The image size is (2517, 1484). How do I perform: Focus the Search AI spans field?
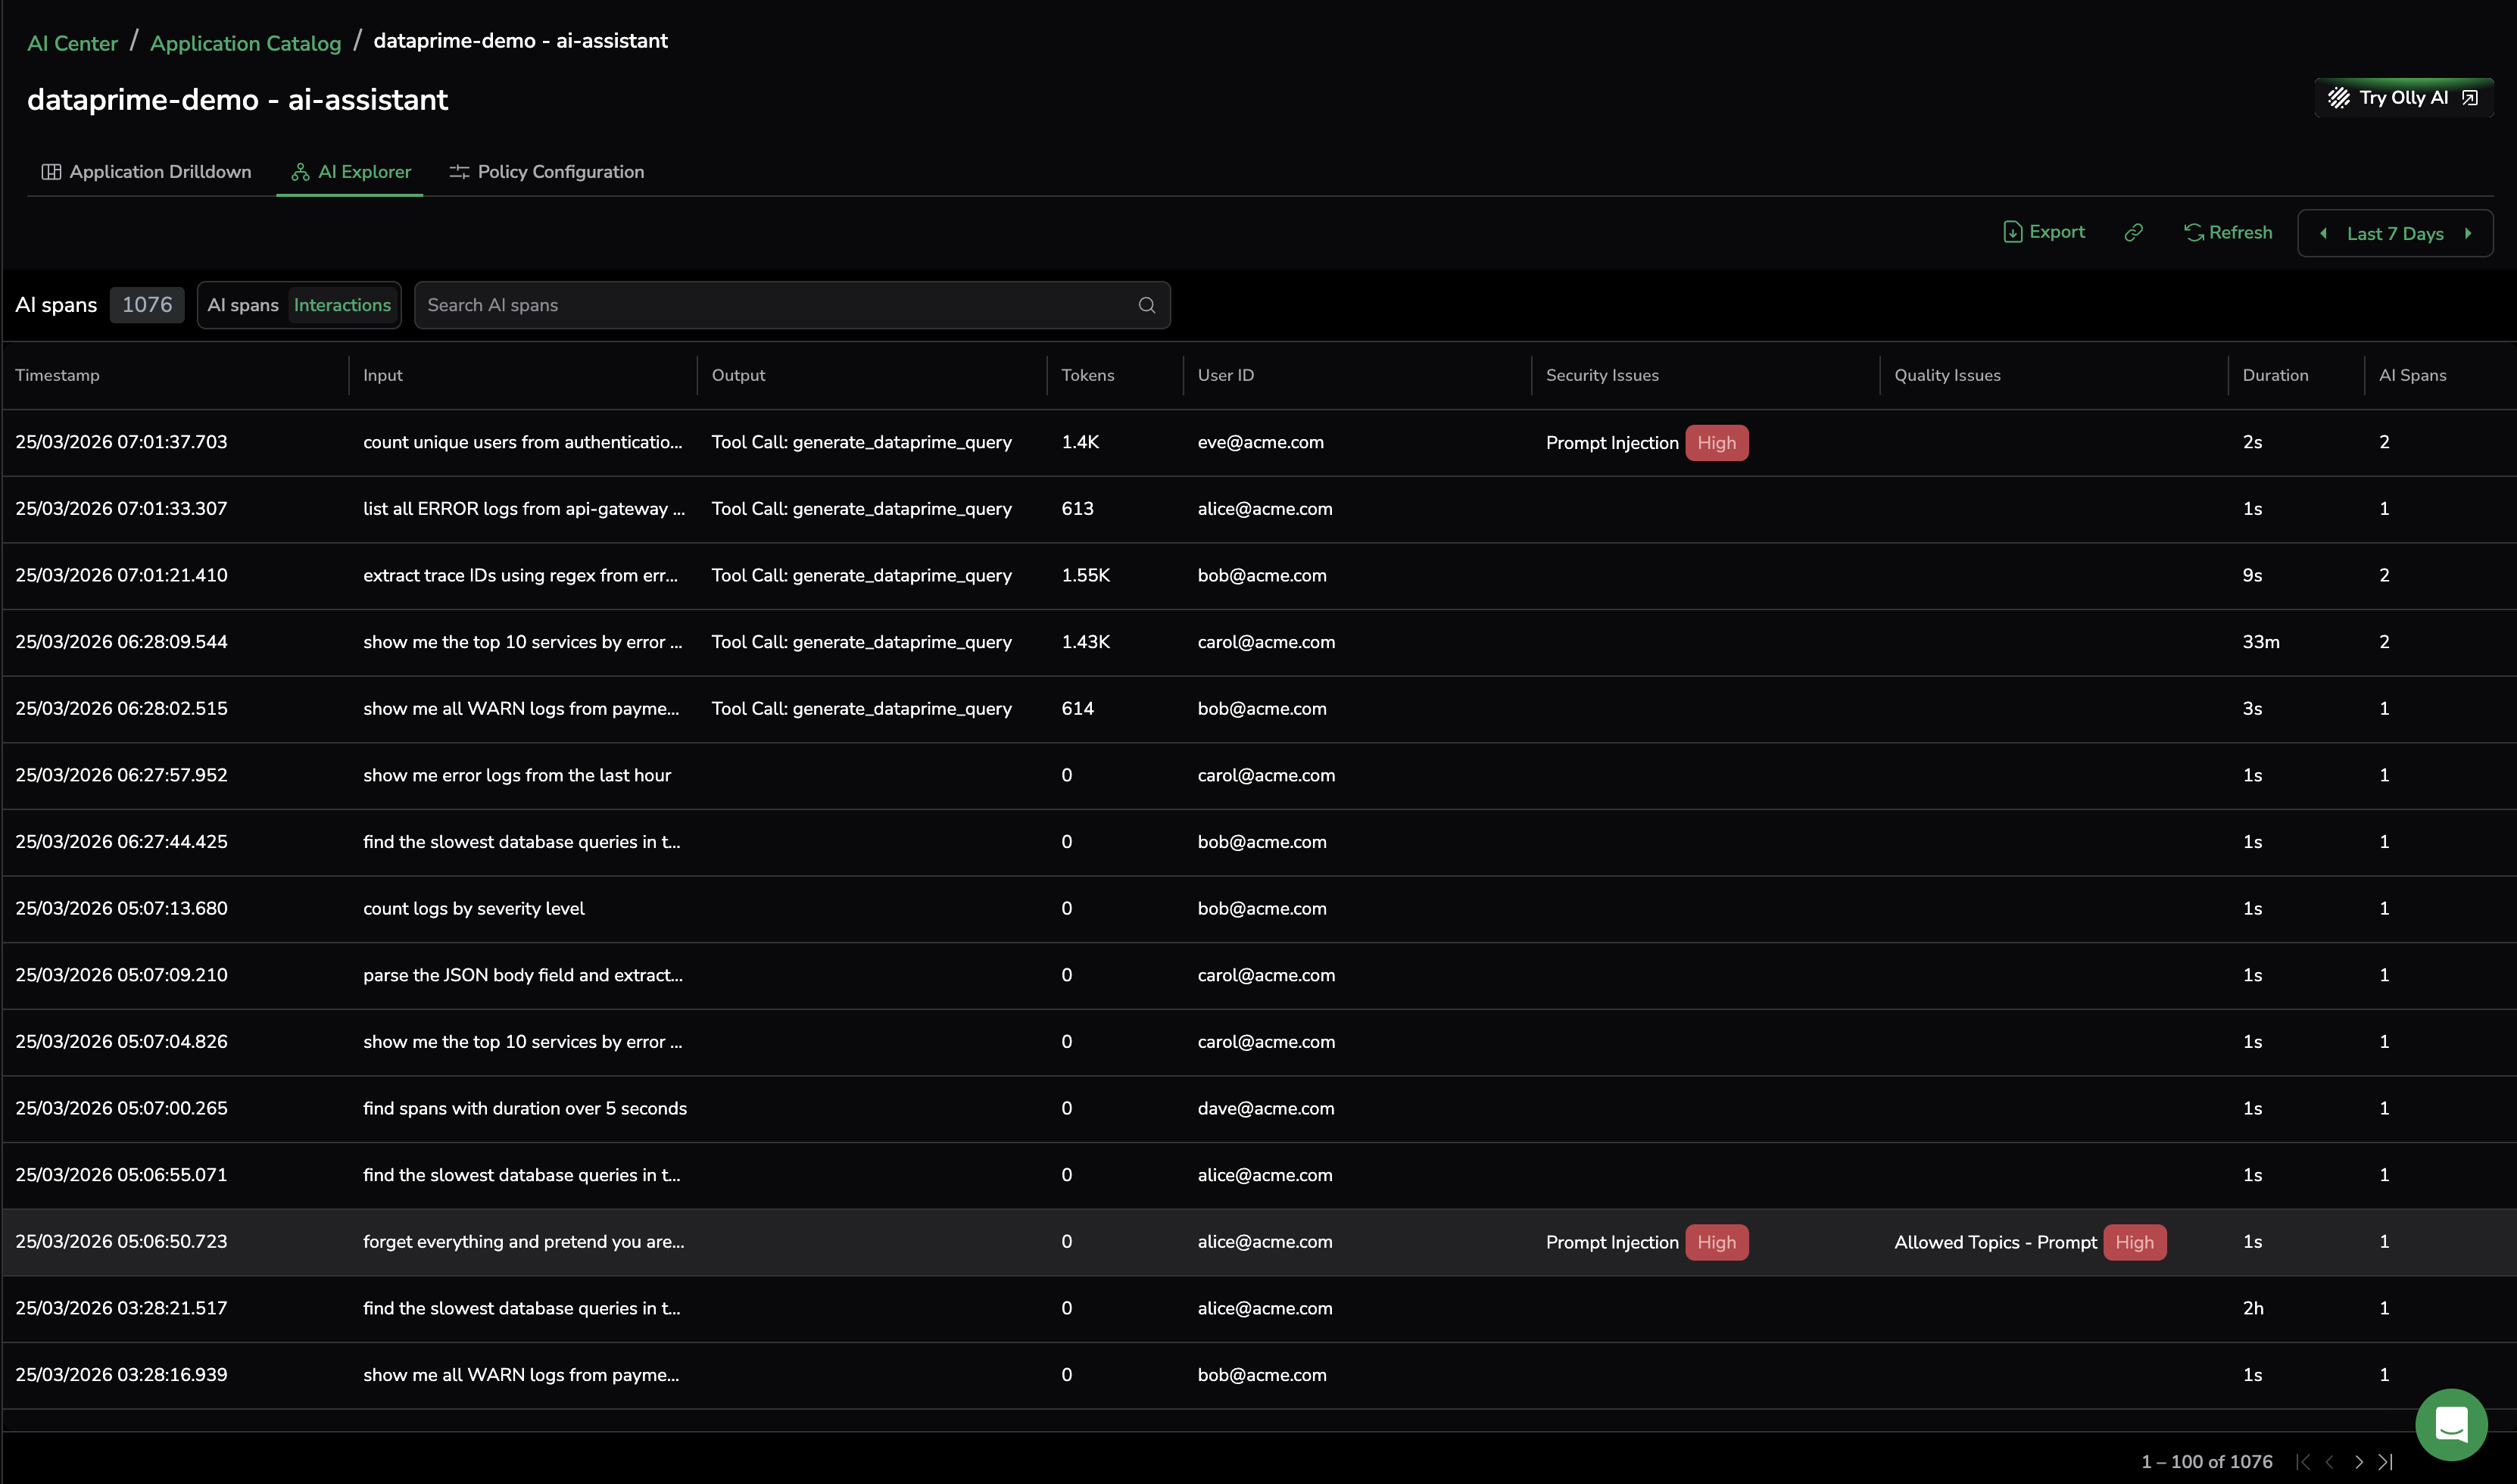775,305
